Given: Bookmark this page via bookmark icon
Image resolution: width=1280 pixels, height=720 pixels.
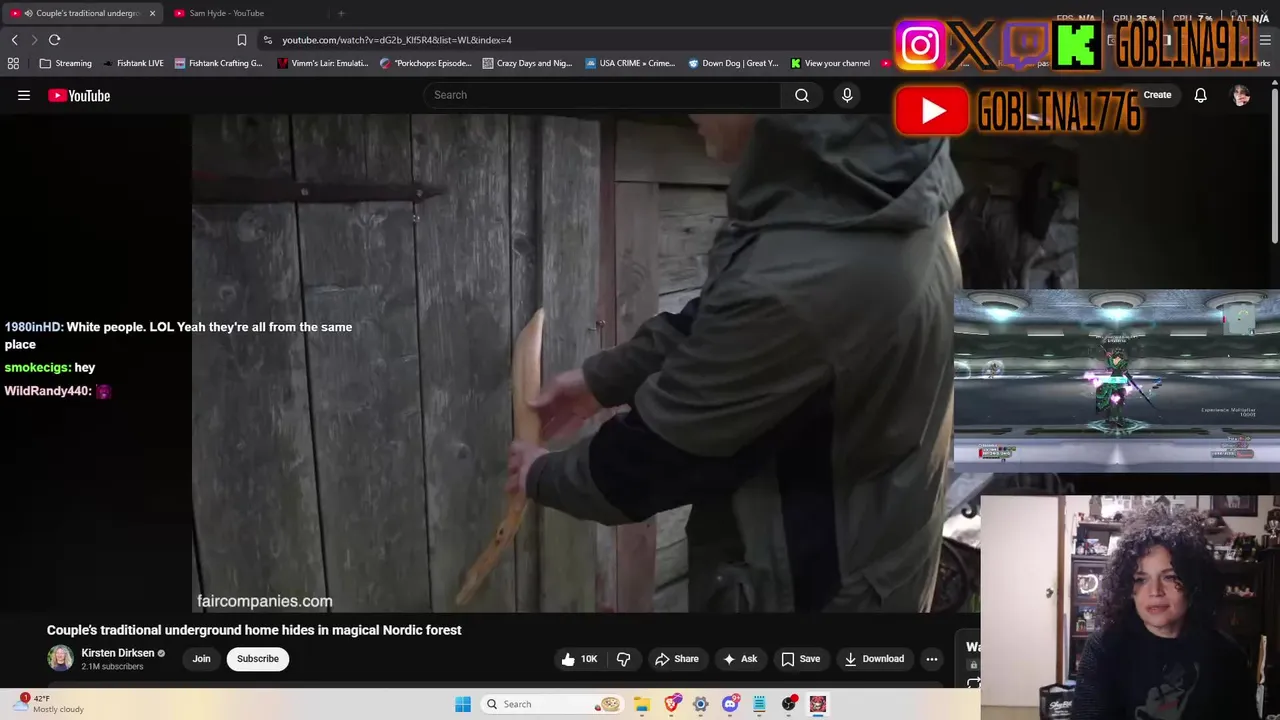Looking at the screenshot, I should [x=241, y=40].
